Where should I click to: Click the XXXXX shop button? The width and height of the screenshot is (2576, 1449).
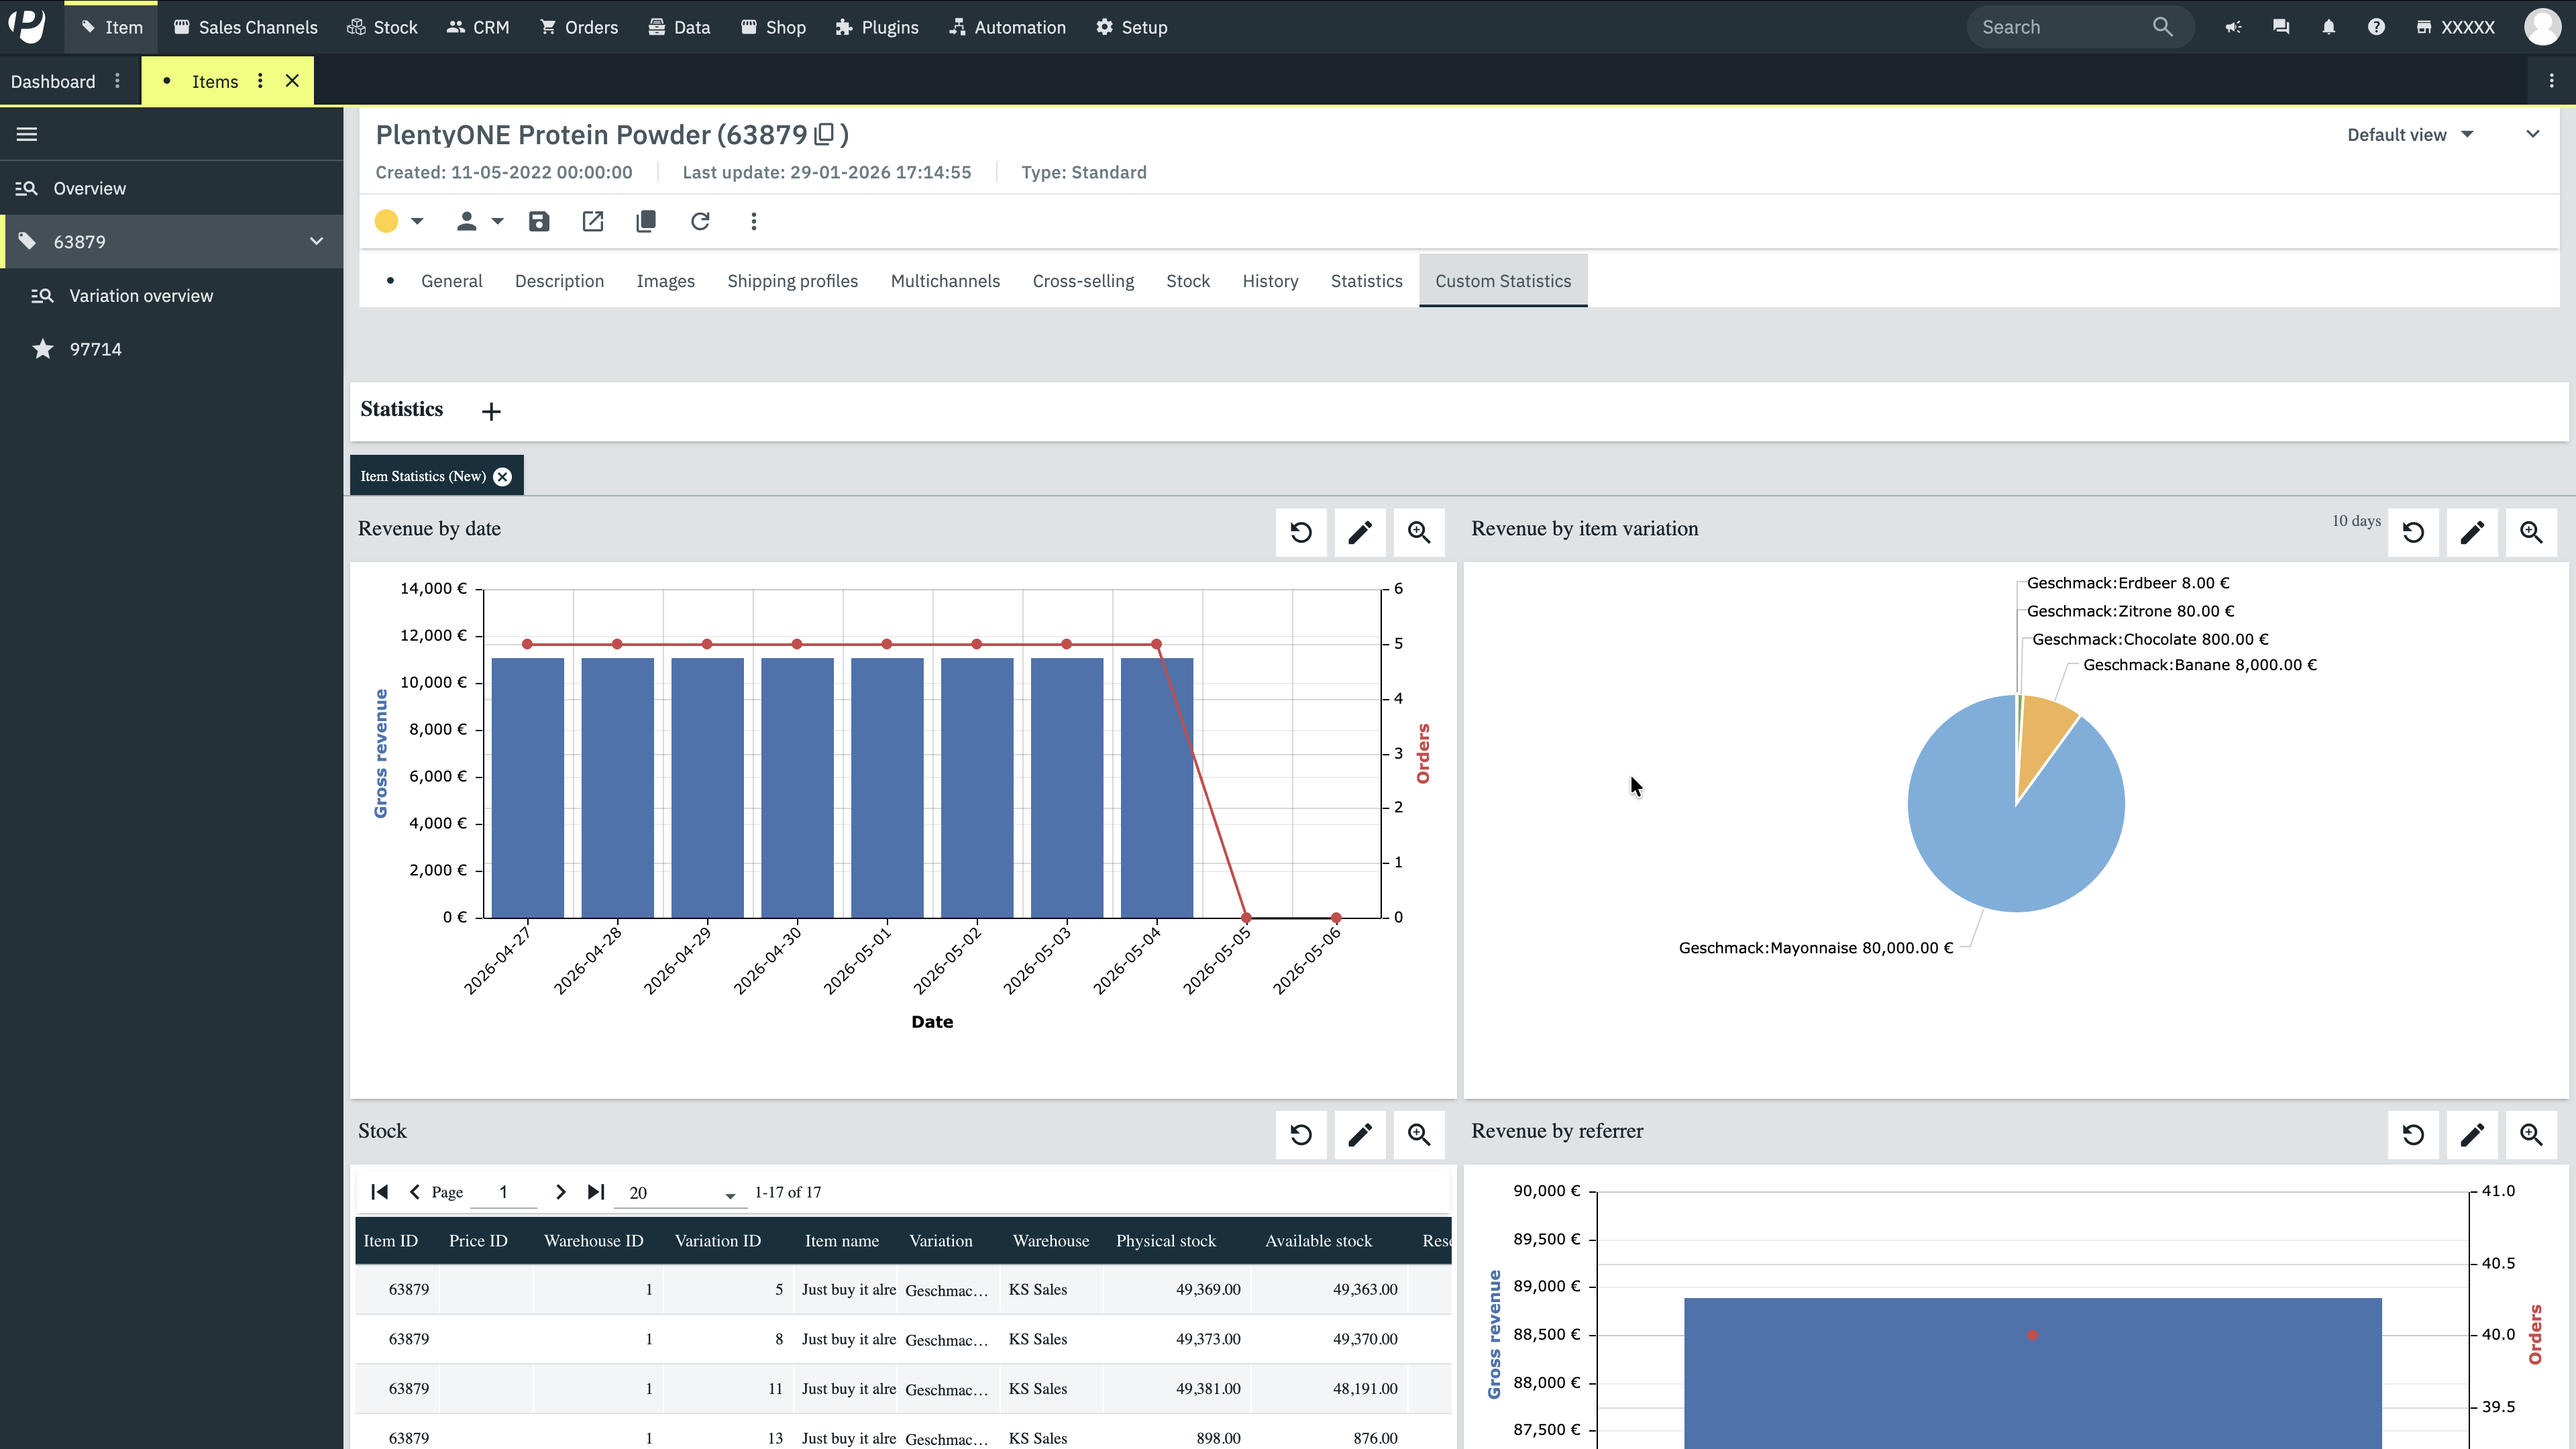[2455, 27]
